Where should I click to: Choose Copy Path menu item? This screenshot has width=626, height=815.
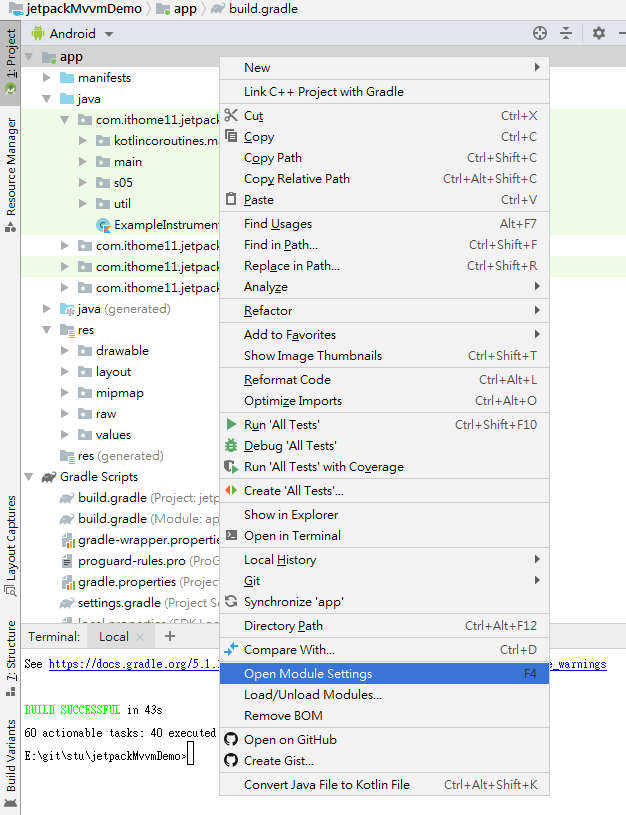384,157
